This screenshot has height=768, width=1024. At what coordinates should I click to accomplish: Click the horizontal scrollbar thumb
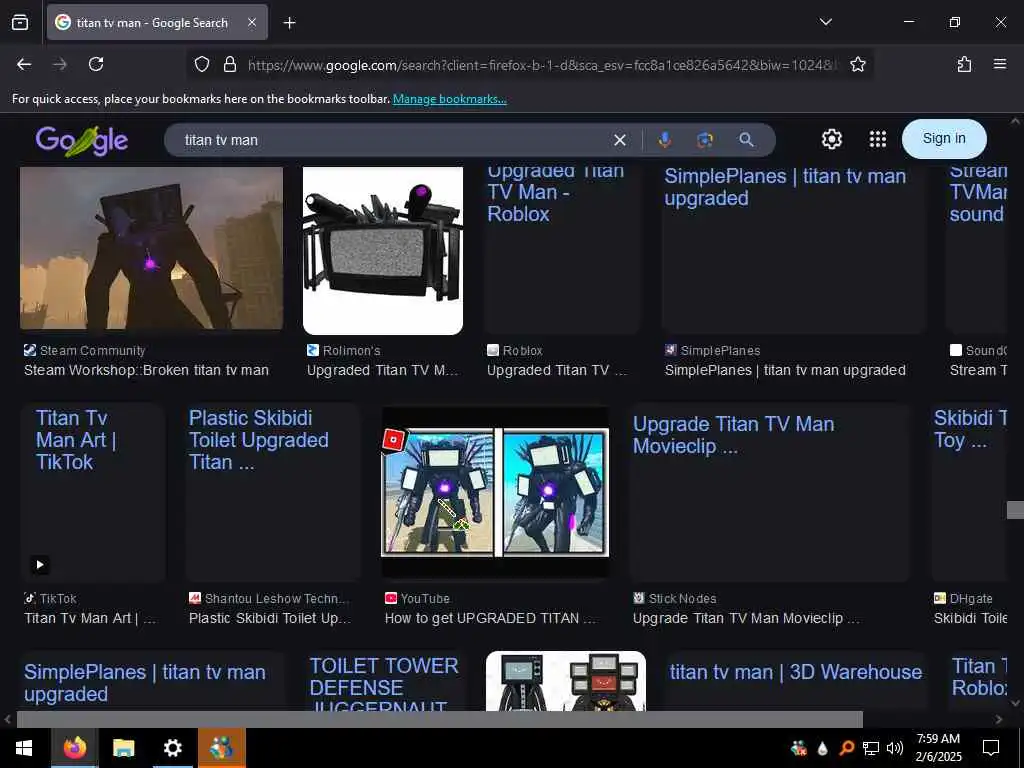point(440,720)
